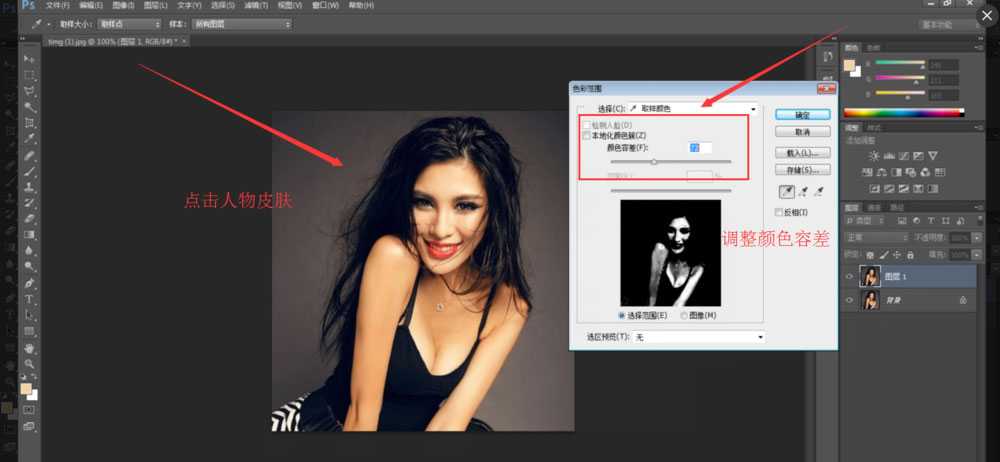Select the Dodge tool
Screen dimensions: 1000x462
pyautogui.click(x=30, y=267)
